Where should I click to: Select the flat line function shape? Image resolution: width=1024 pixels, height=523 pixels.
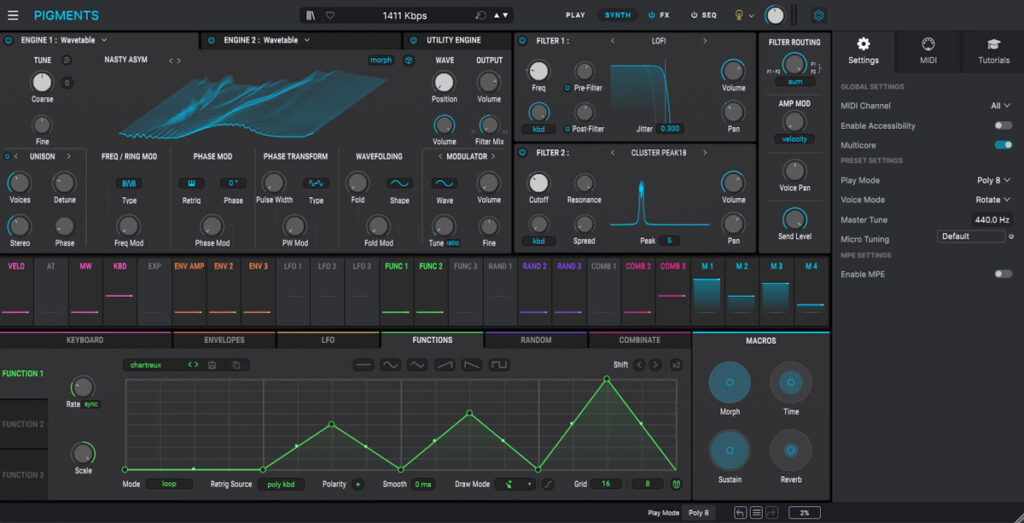coord(364,365)
